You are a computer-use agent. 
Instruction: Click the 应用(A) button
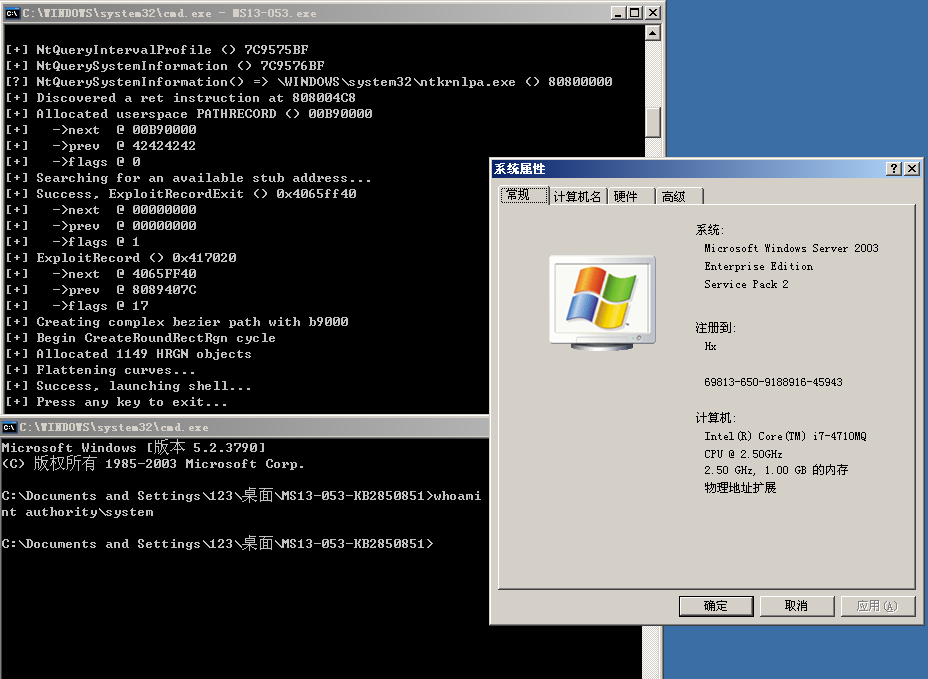pos(876,606)
